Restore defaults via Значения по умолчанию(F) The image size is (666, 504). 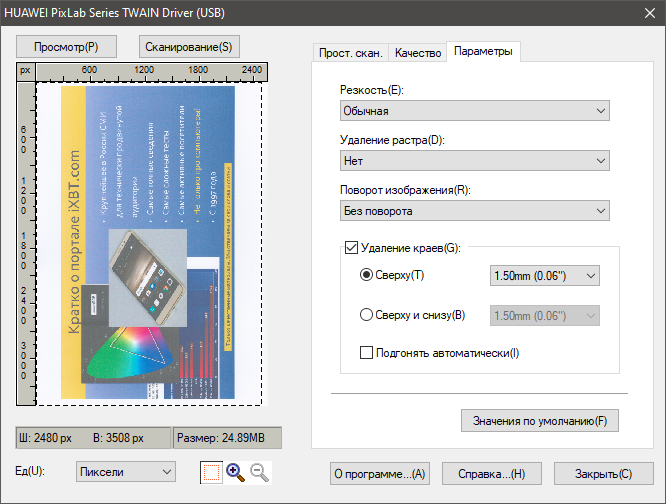(540, 421)
